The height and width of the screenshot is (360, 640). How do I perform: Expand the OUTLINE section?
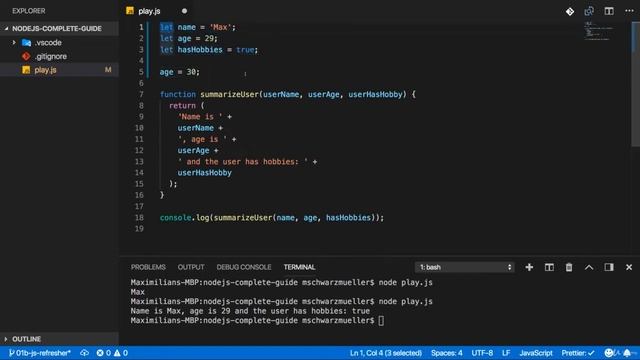click(59, 339)
